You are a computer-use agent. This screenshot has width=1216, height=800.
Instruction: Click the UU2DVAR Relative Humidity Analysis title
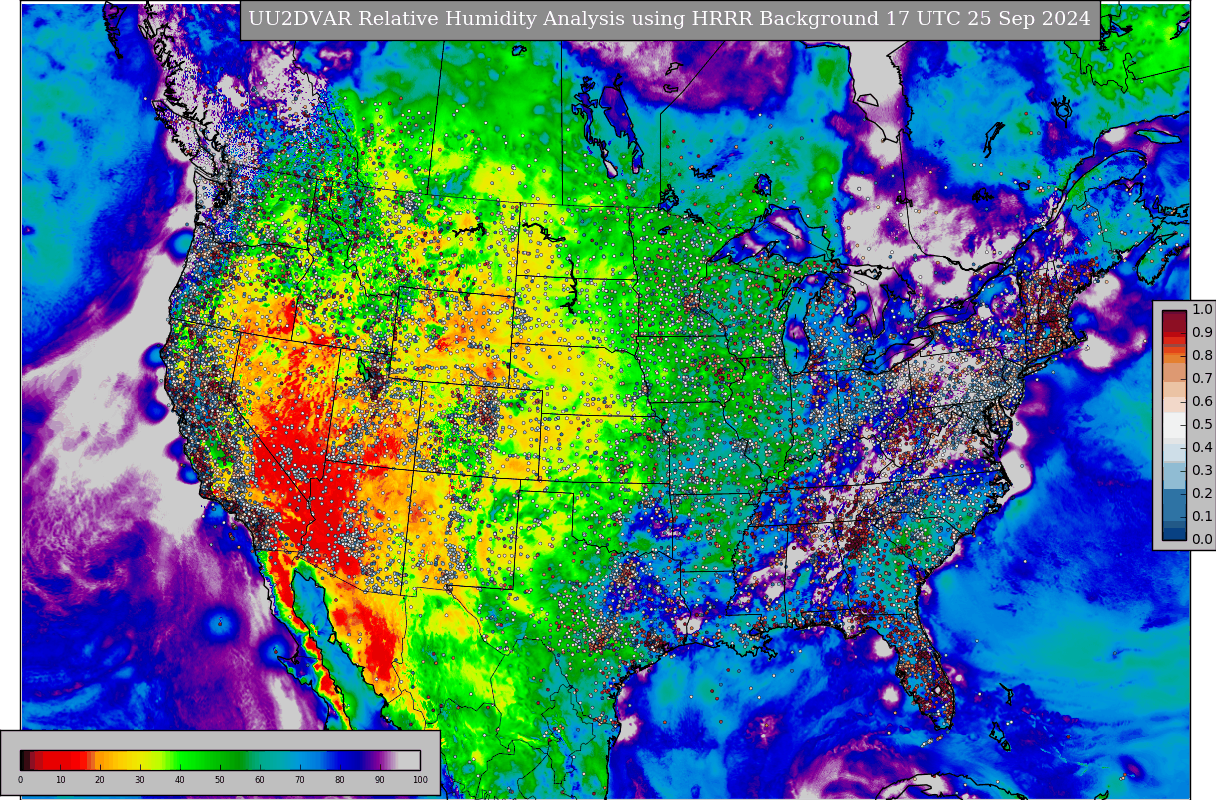coord(670,19)
